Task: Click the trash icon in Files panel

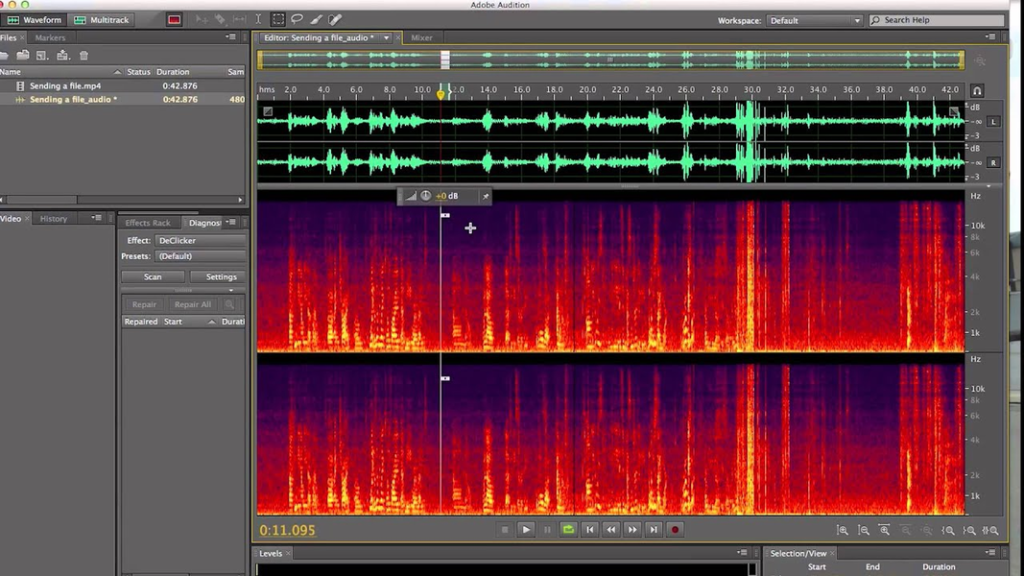Action: pos(84,55)
